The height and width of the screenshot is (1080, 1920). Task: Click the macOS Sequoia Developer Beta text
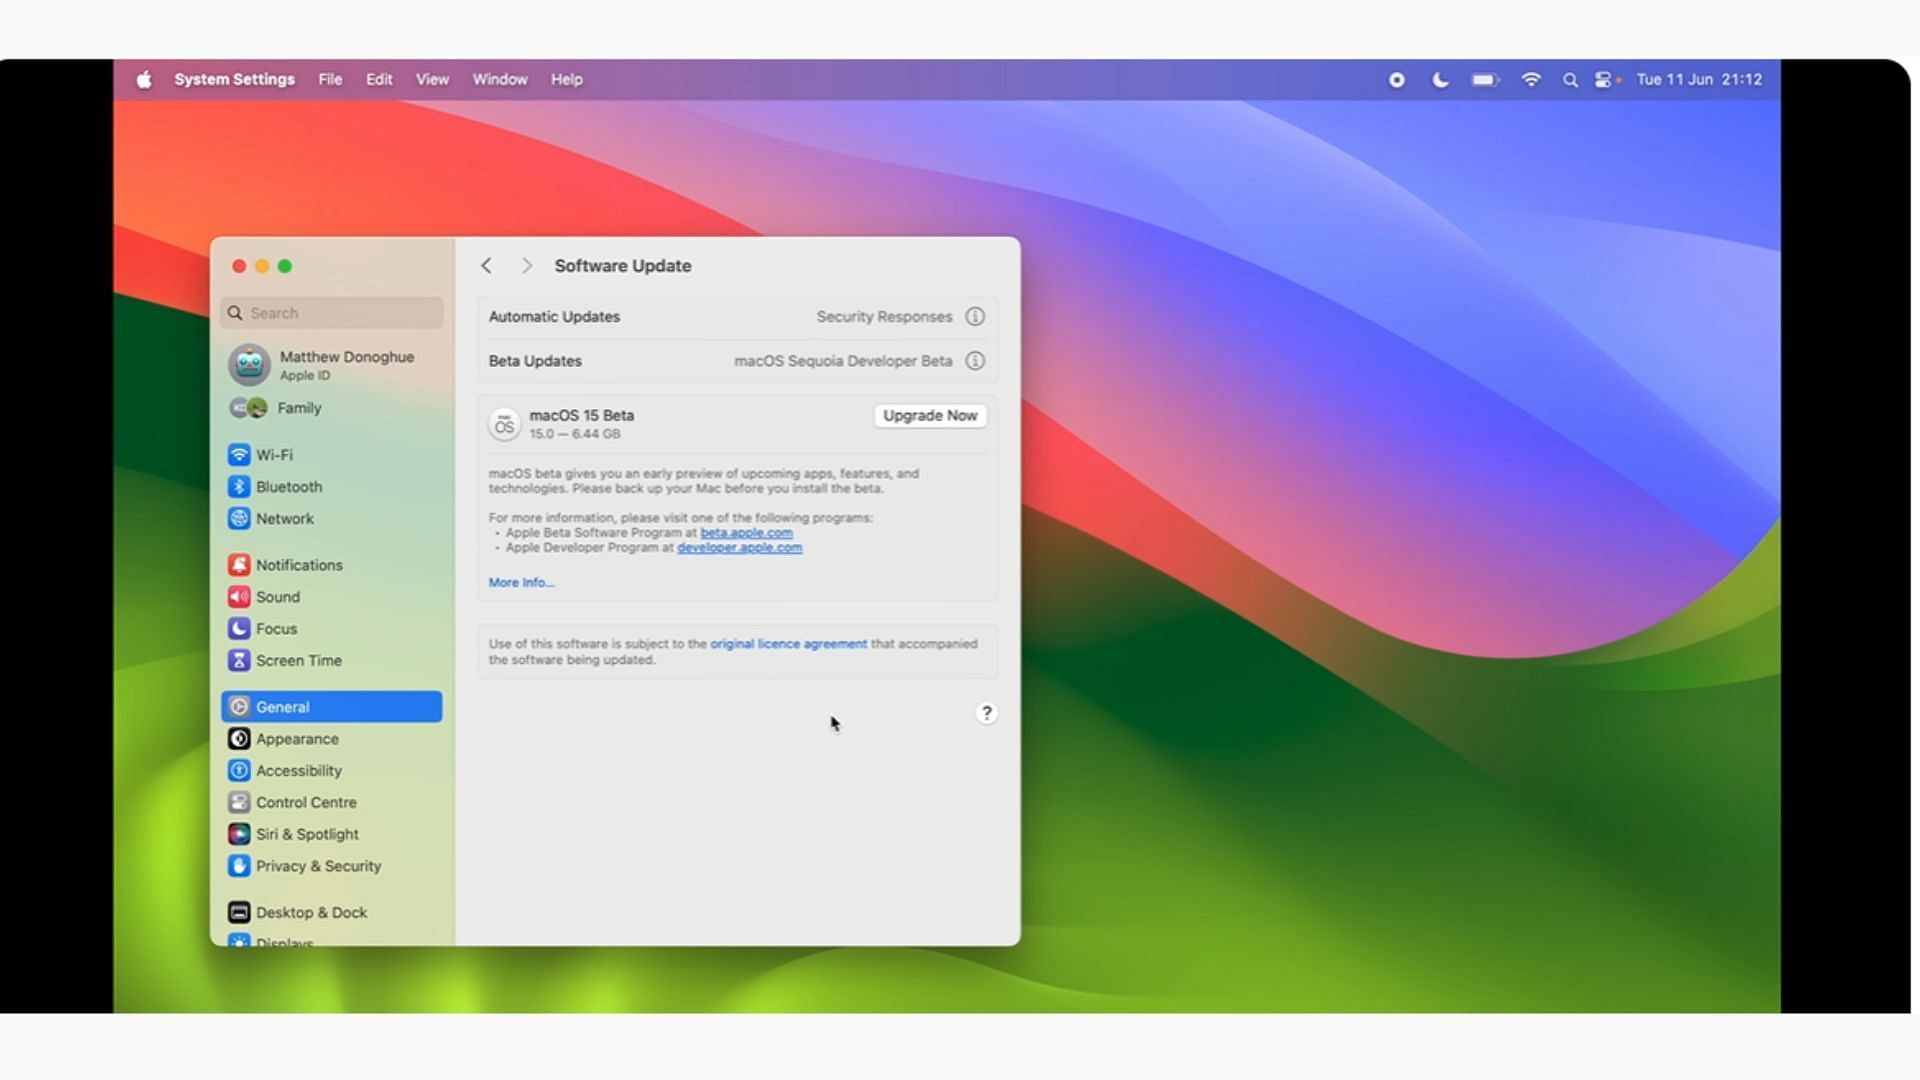[843, 361]
